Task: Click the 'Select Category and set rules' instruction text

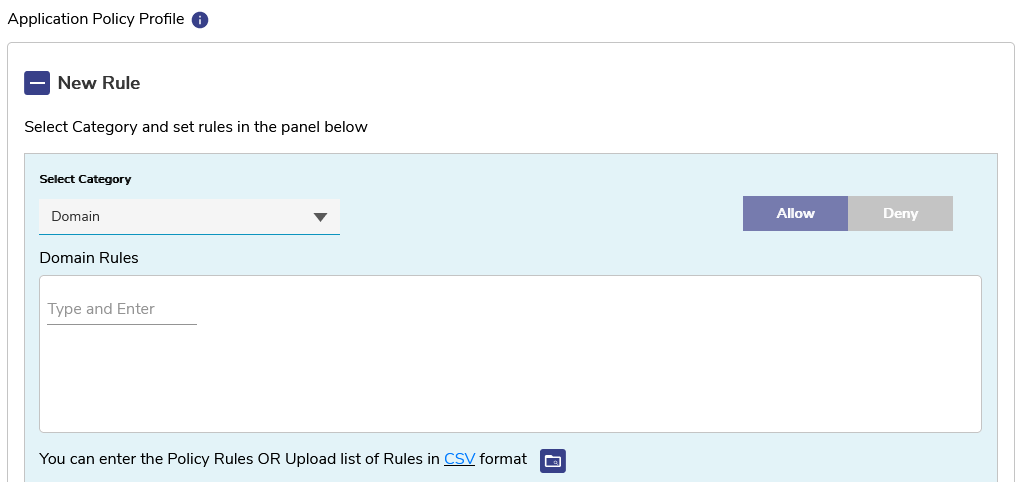Action: coord(196,127)
